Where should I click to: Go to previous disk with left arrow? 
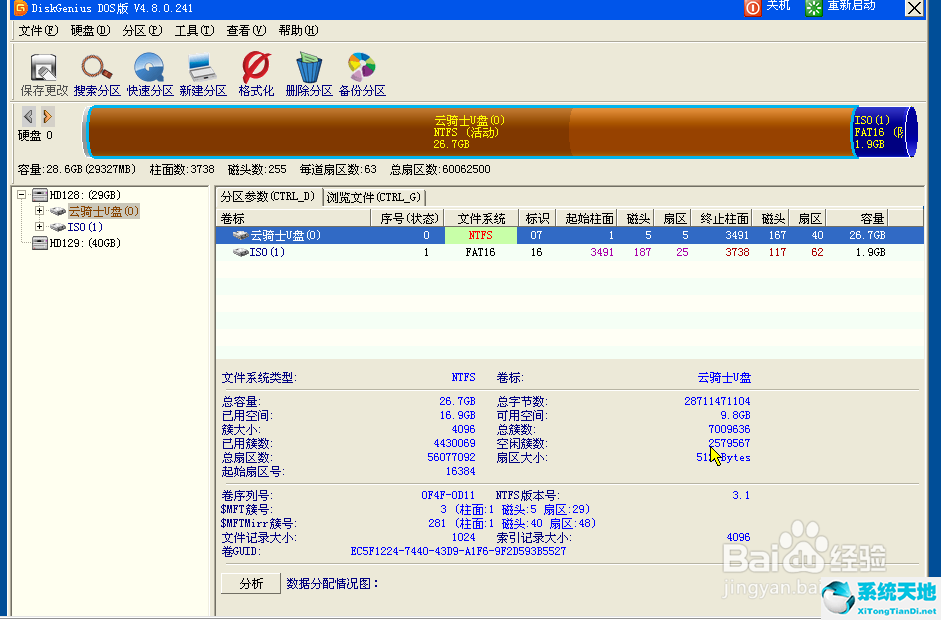point(28,116)
